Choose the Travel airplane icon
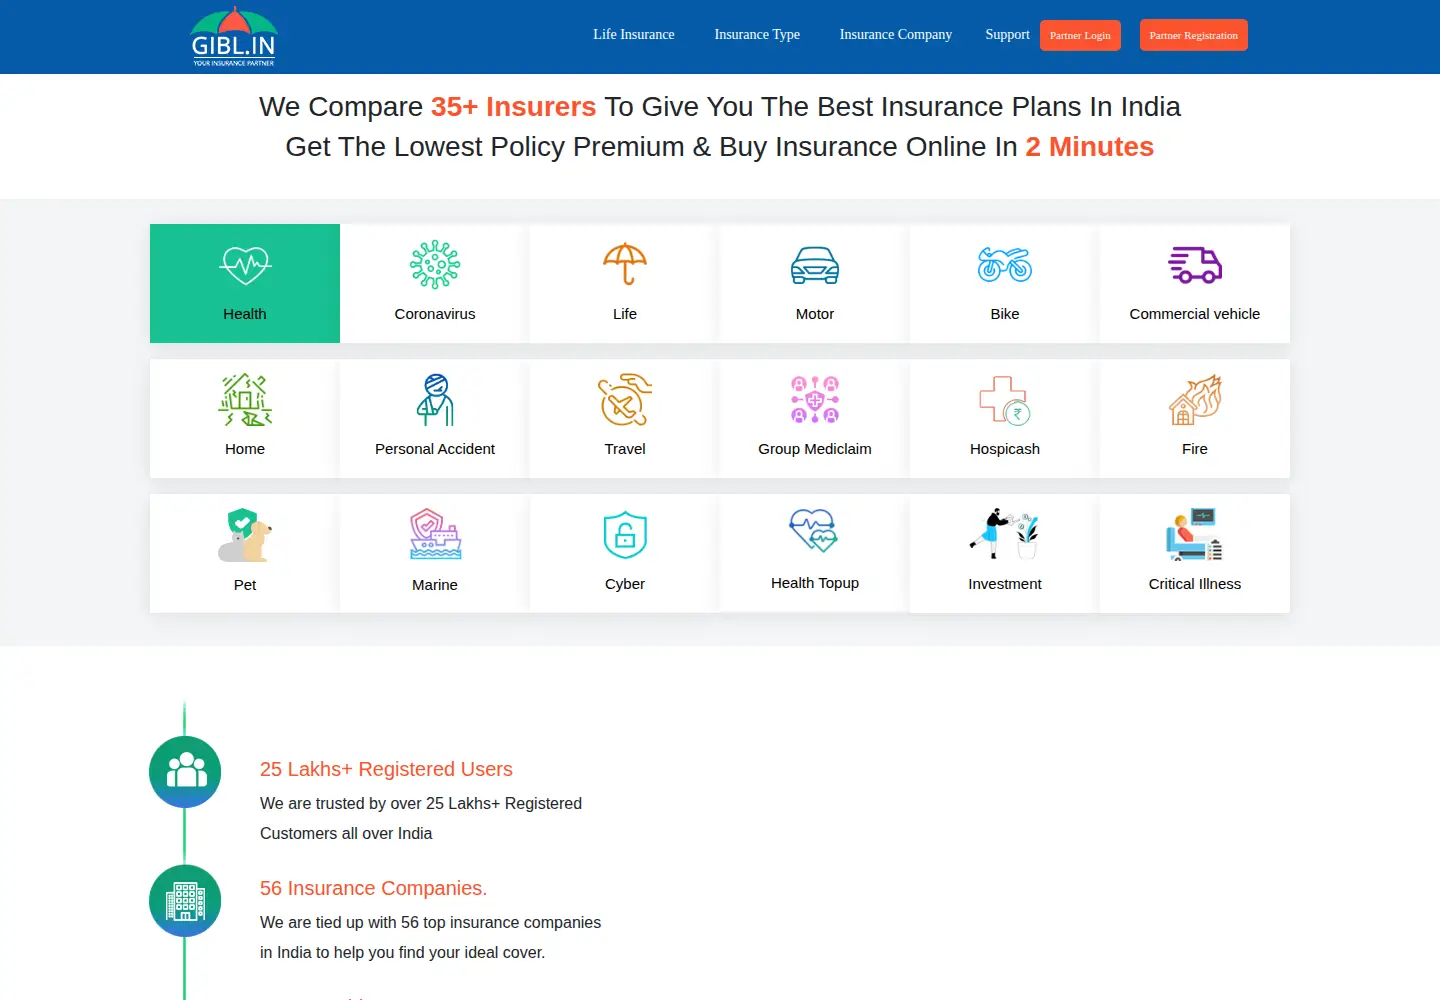The image size is (1440, 1000). (625, 400)
